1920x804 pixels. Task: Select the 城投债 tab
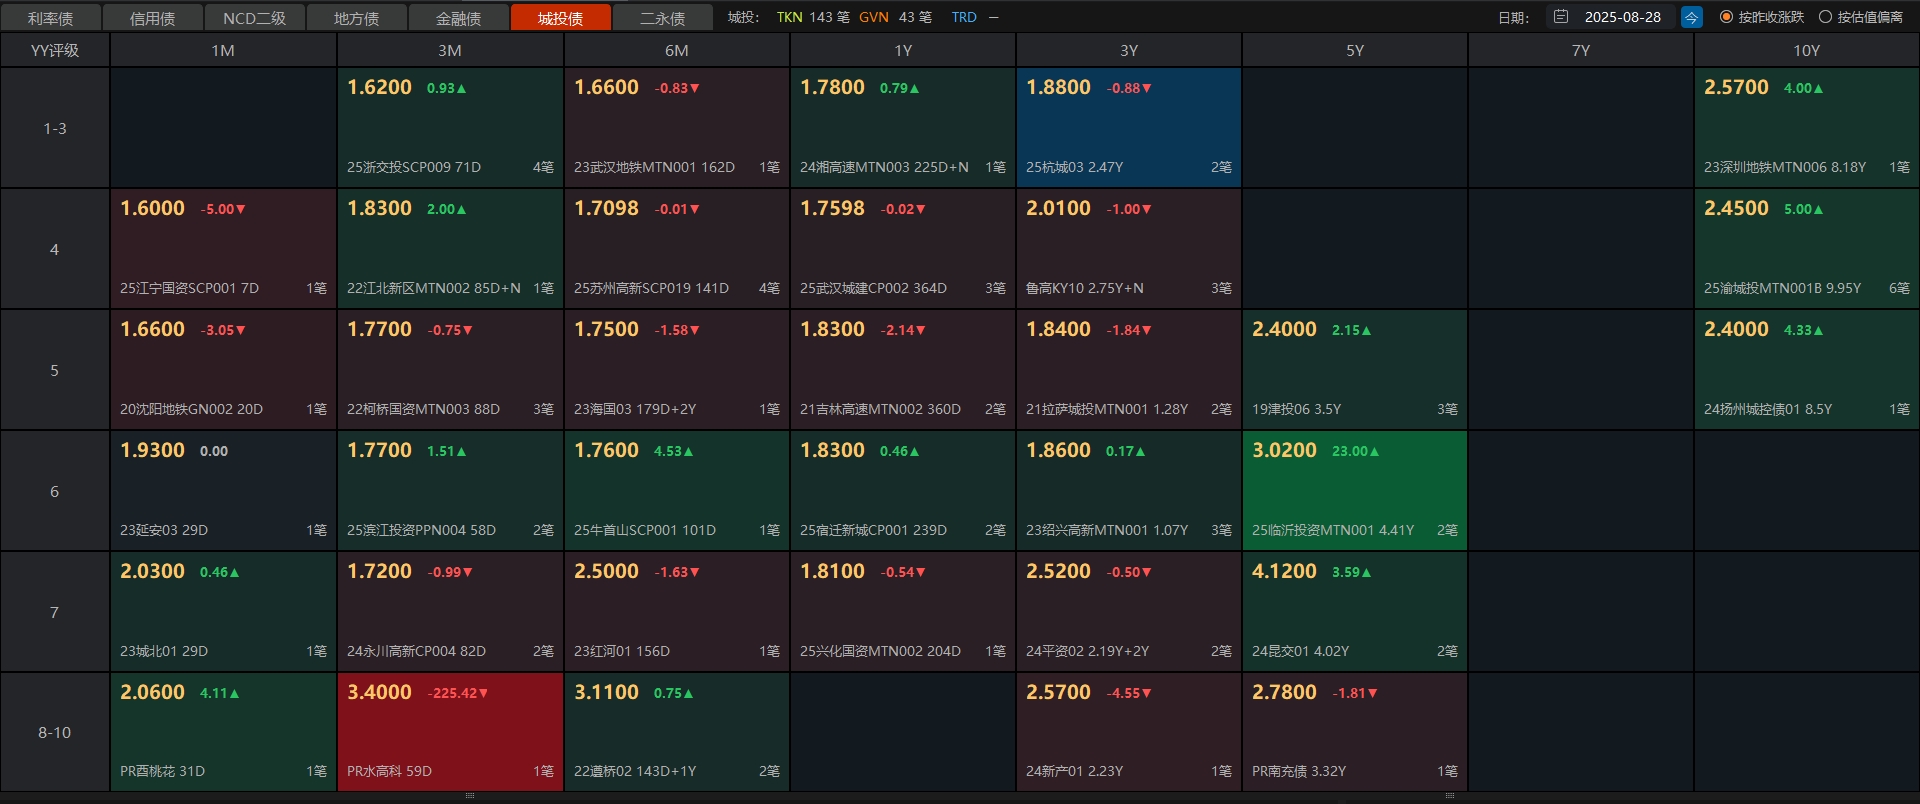click(561, 18)
